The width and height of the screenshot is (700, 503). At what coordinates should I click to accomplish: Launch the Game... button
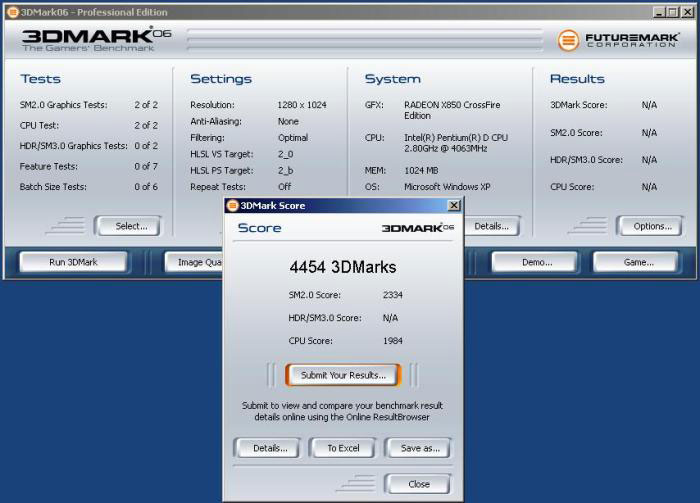(x=637, y=262)
